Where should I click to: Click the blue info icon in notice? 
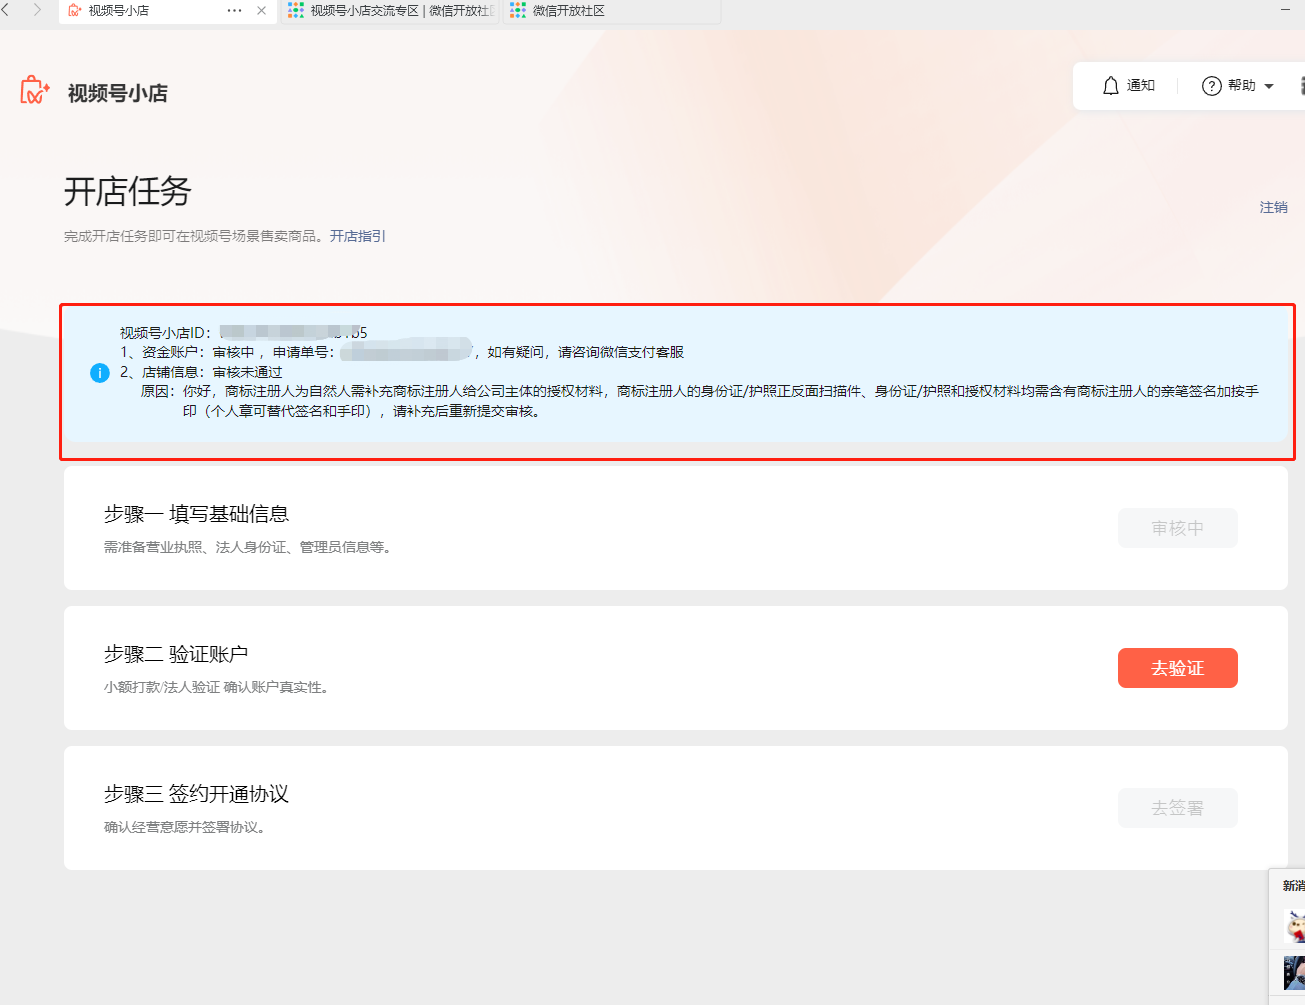point(100,373)
